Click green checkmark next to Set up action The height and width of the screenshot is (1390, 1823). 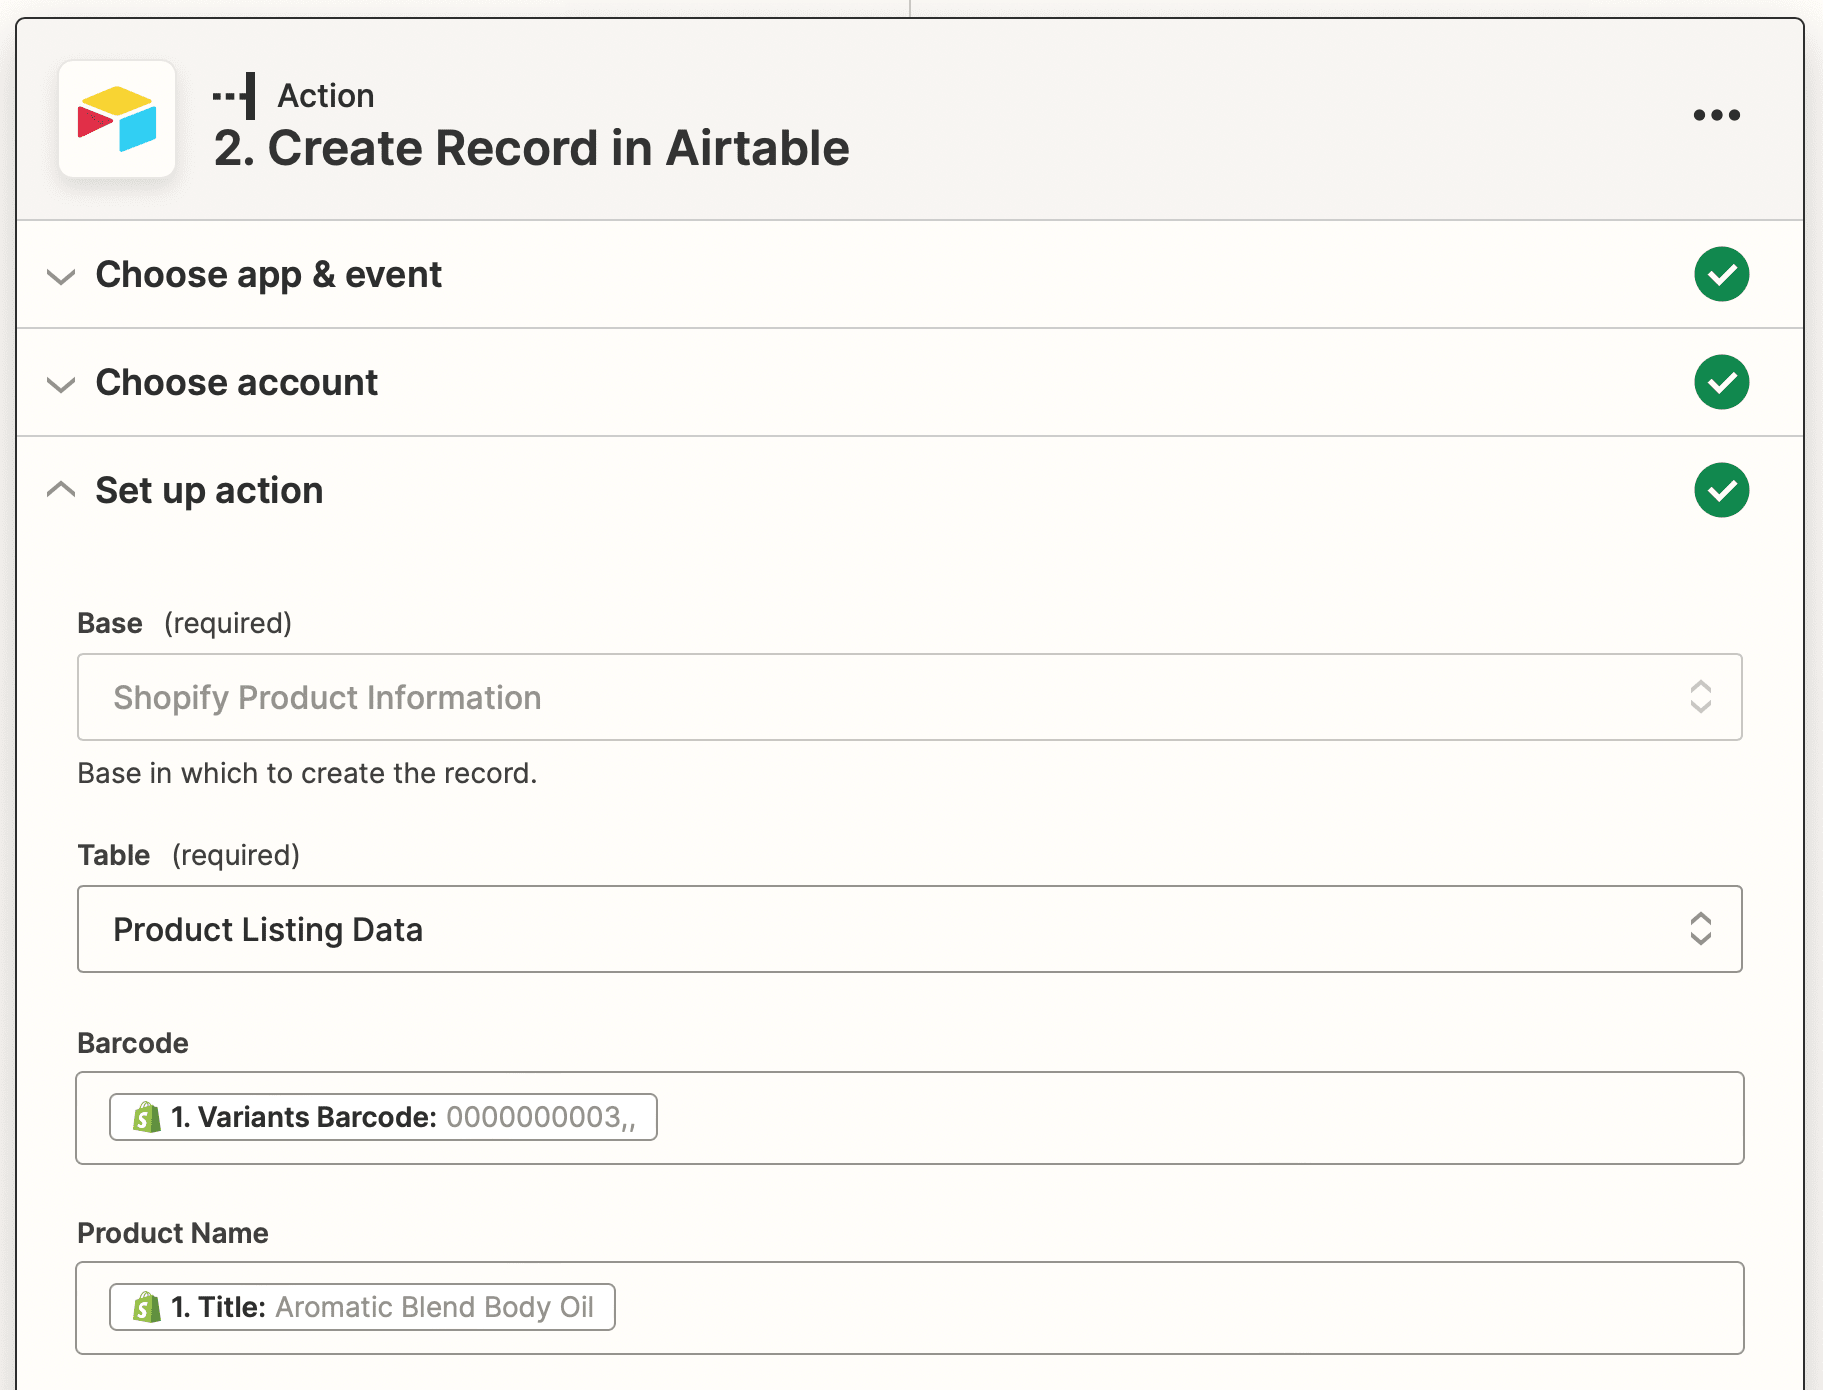click(x=1721, y=490)
